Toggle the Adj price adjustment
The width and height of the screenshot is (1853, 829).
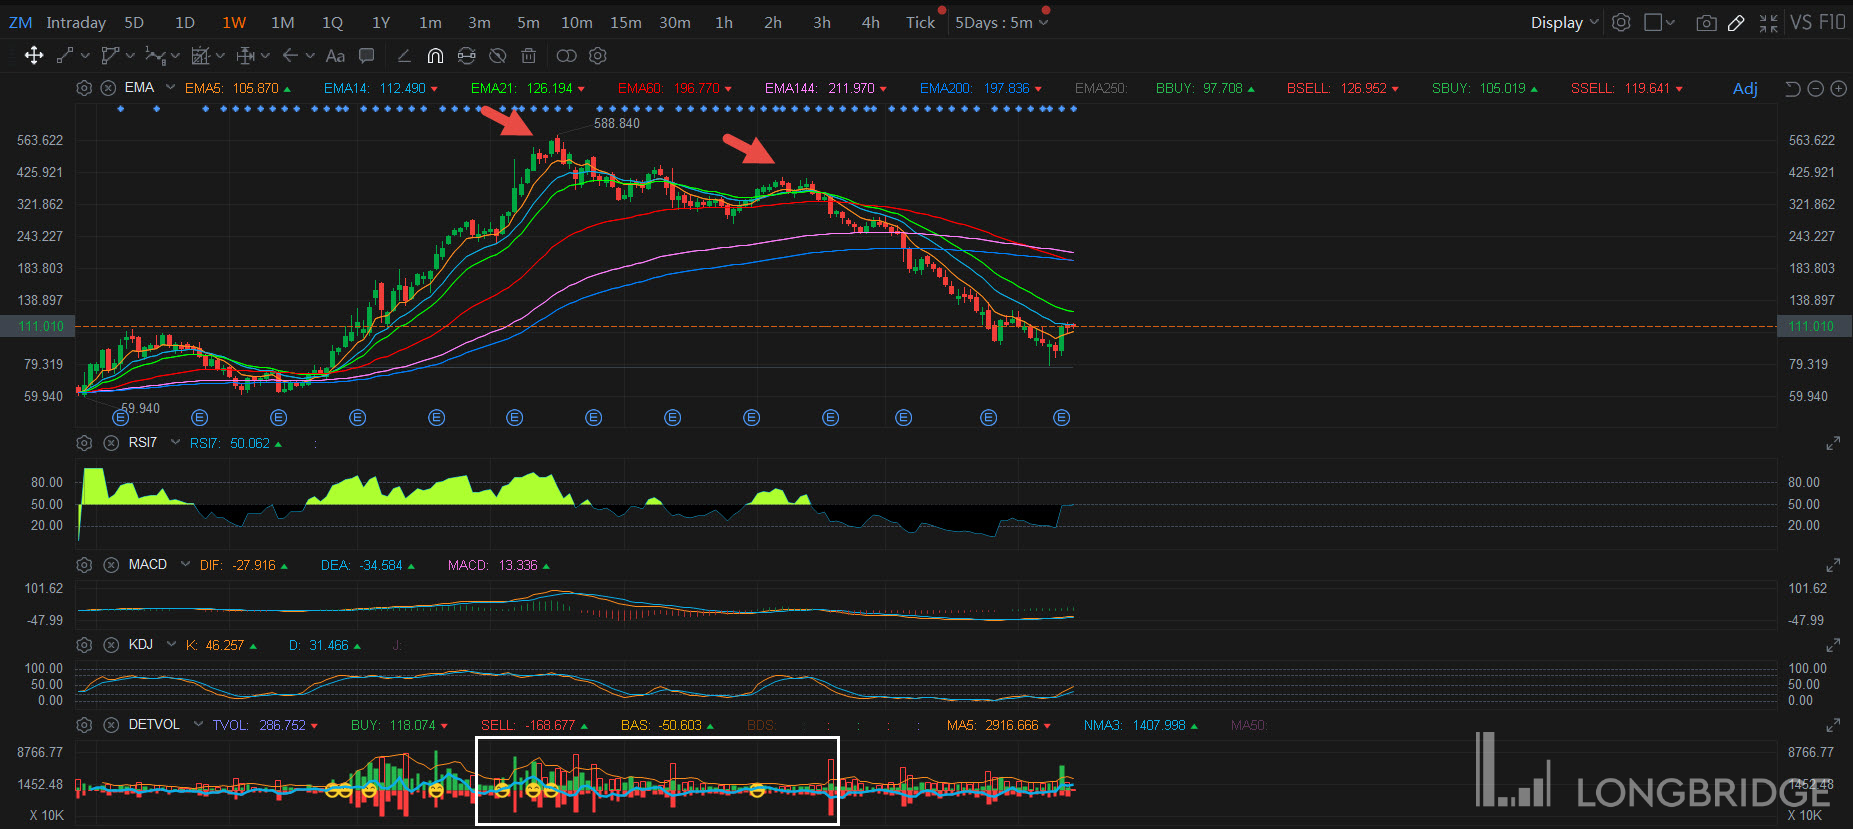tap(1745, 89)
